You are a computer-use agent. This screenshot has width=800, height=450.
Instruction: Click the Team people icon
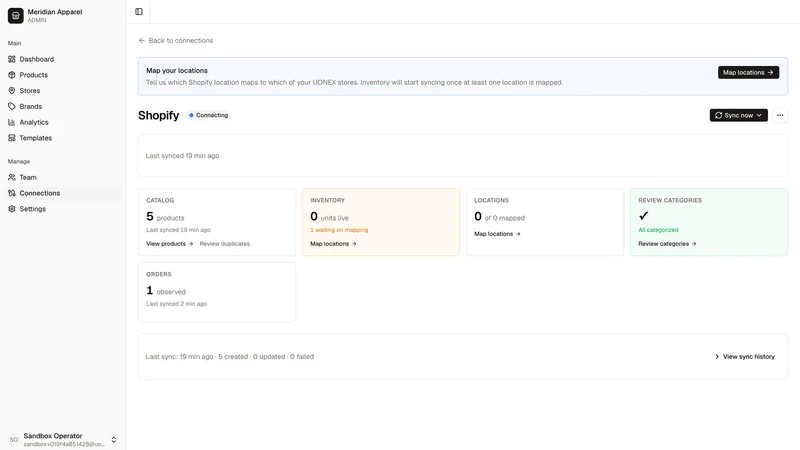(12, 178)
